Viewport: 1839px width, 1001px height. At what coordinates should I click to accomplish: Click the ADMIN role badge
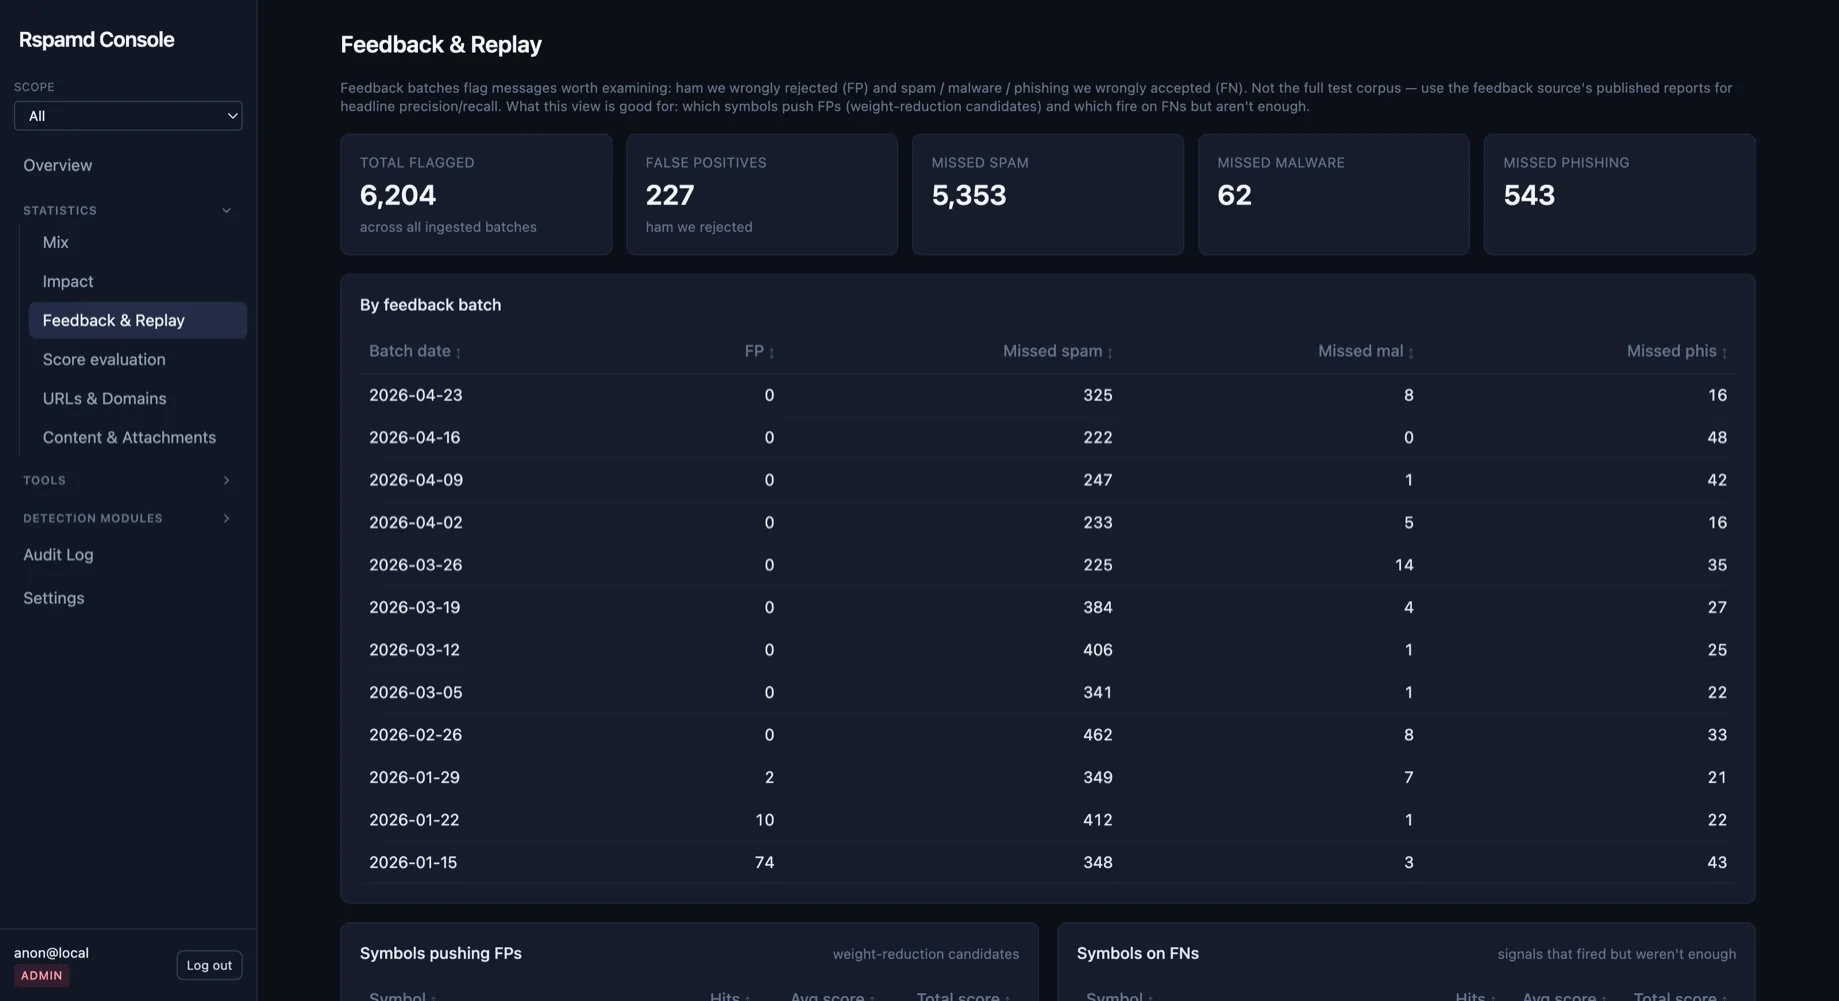tap(42, 976)
